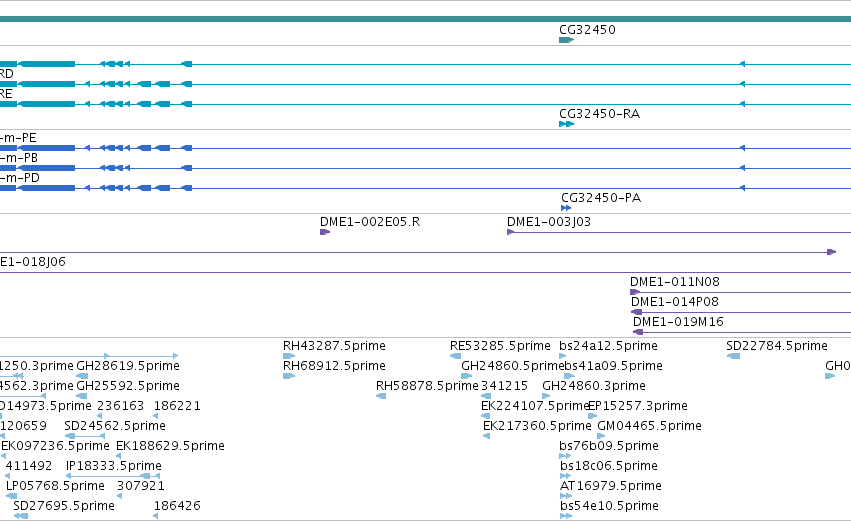Select the EP15257.3prime EST label
Image resolution: width=851 pixels, height=521 pixels.
(638, 406)
